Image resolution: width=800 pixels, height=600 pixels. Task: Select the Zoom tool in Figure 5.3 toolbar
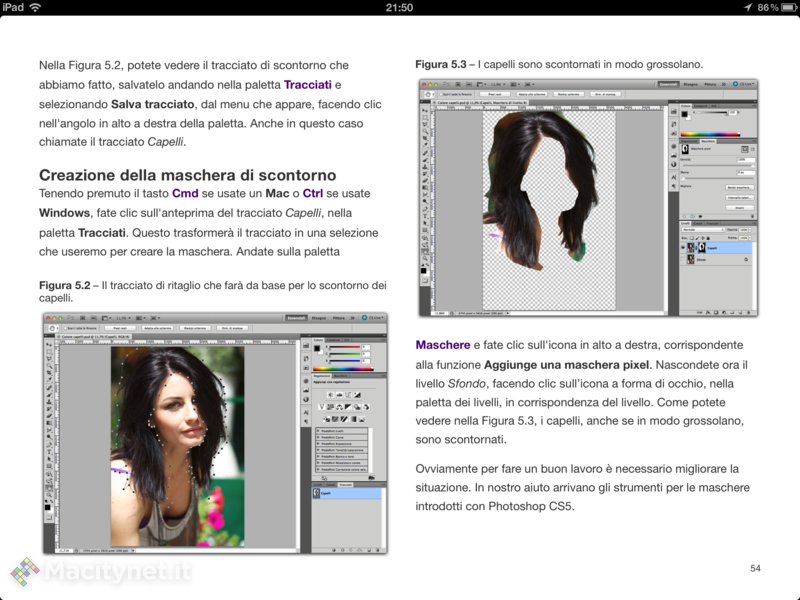(x=425, y=258)
